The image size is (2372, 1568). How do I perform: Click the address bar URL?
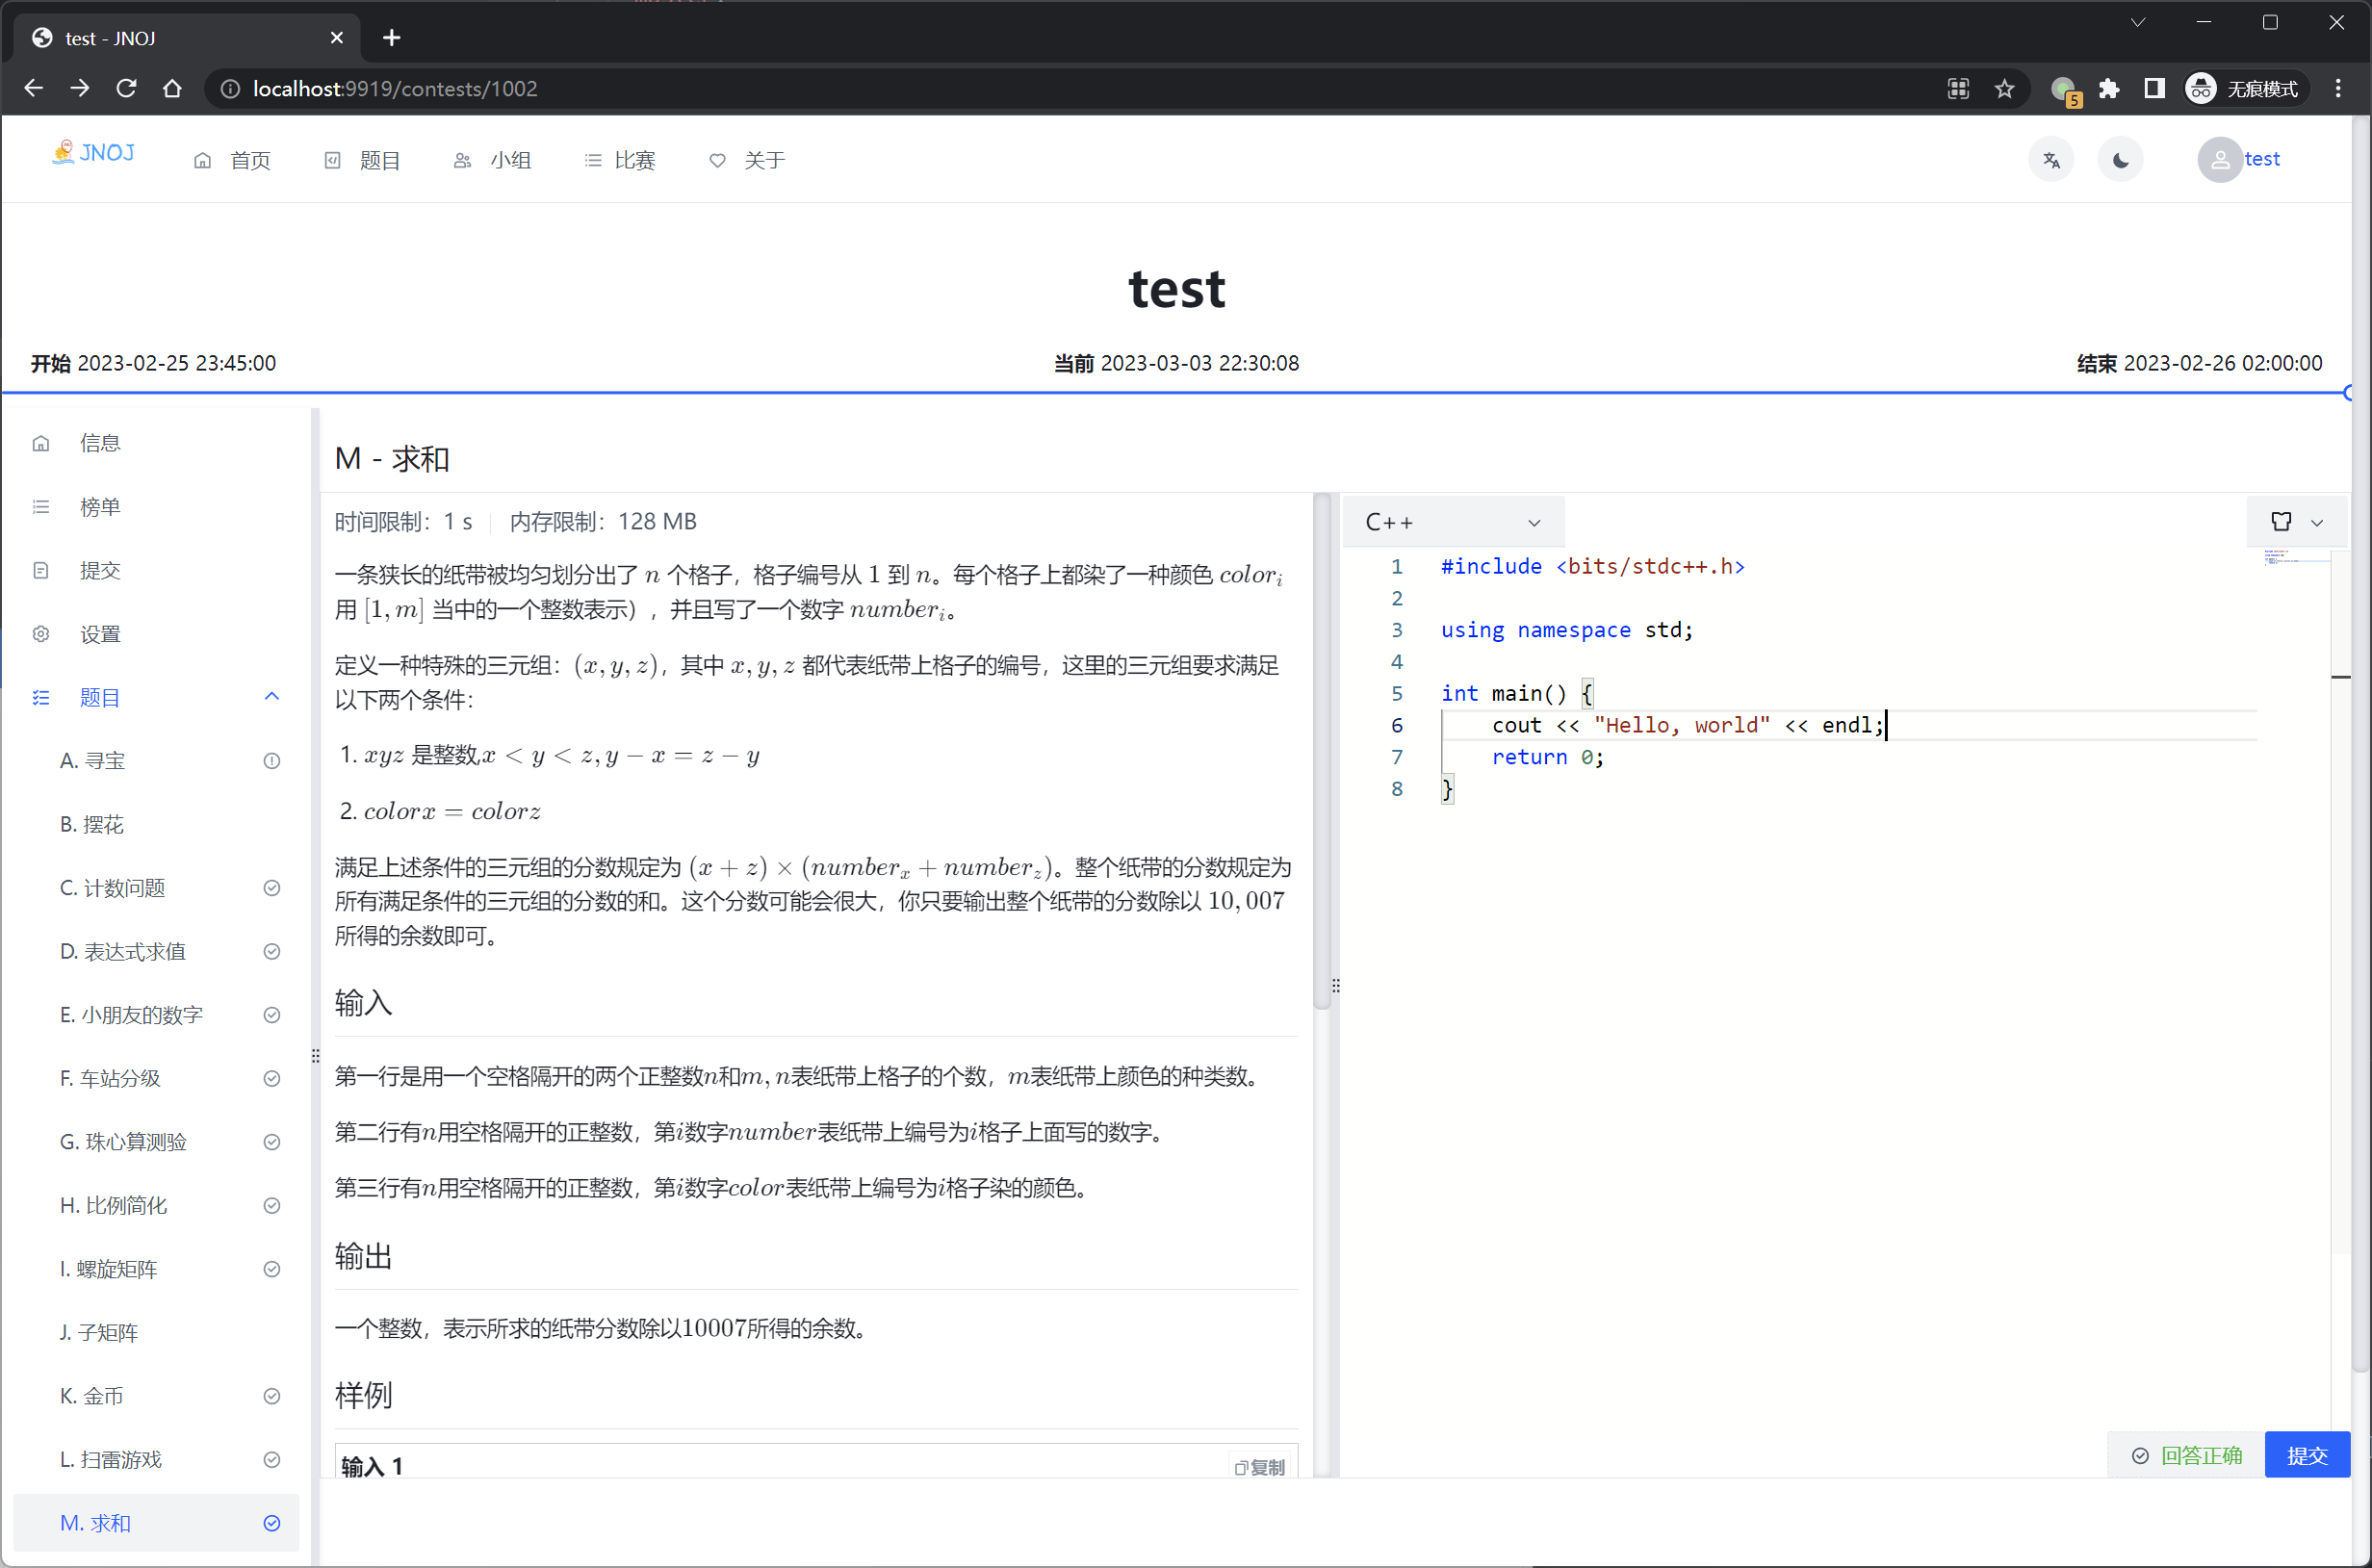395,89
